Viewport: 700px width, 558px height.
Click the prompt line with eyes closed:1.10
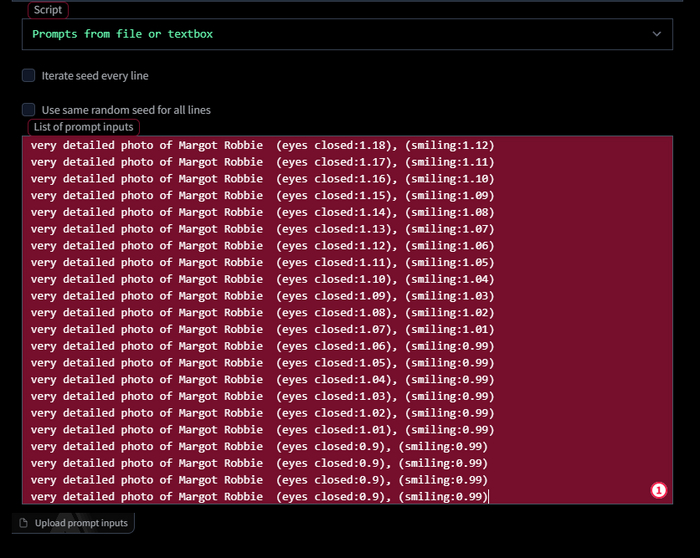click(x=262, y=279)
